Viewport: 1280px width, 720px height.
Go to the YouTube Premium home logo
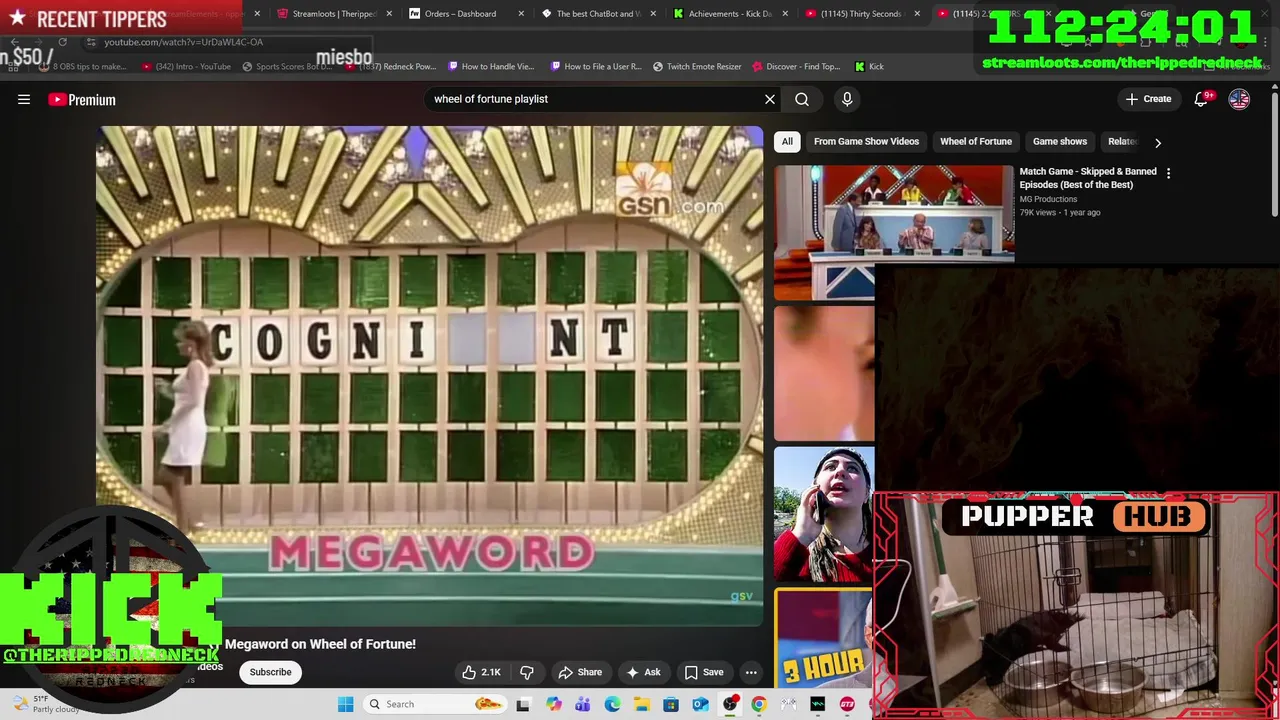(x=82, y=99)
